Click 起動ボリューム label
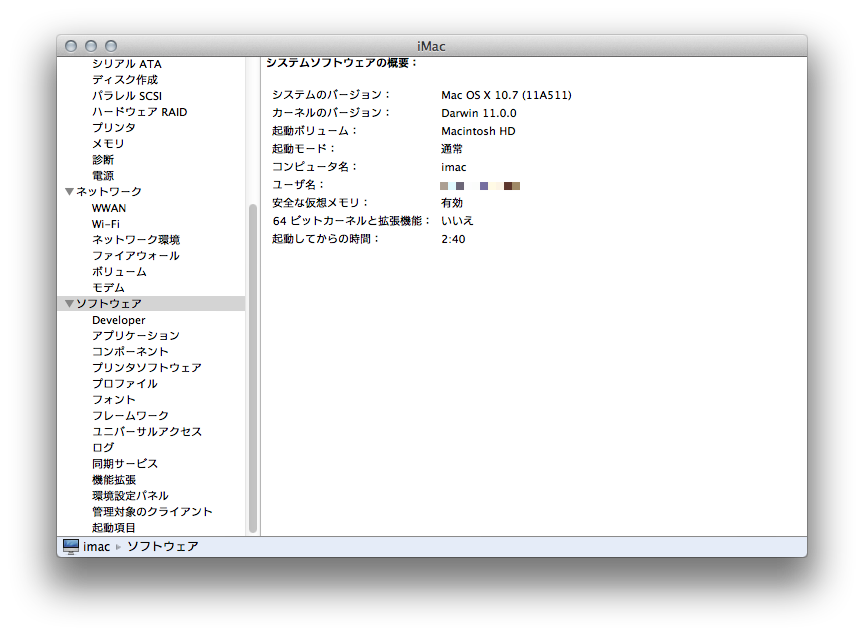 [x=314, y=131]
